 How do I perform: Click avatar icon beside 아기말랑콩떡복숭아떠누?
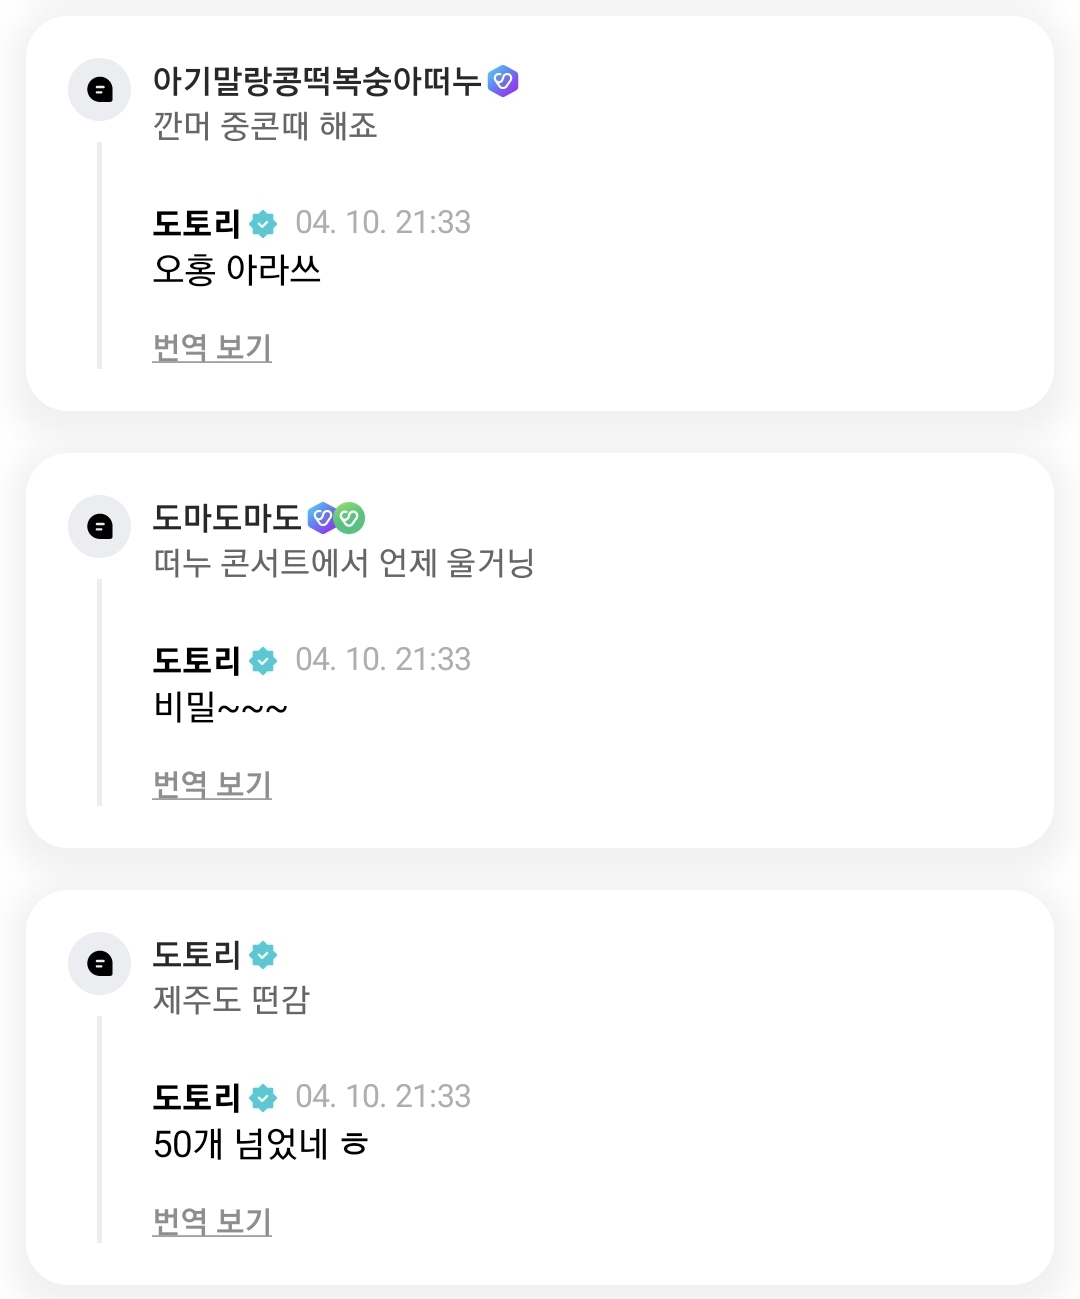[x=99, y=90]
